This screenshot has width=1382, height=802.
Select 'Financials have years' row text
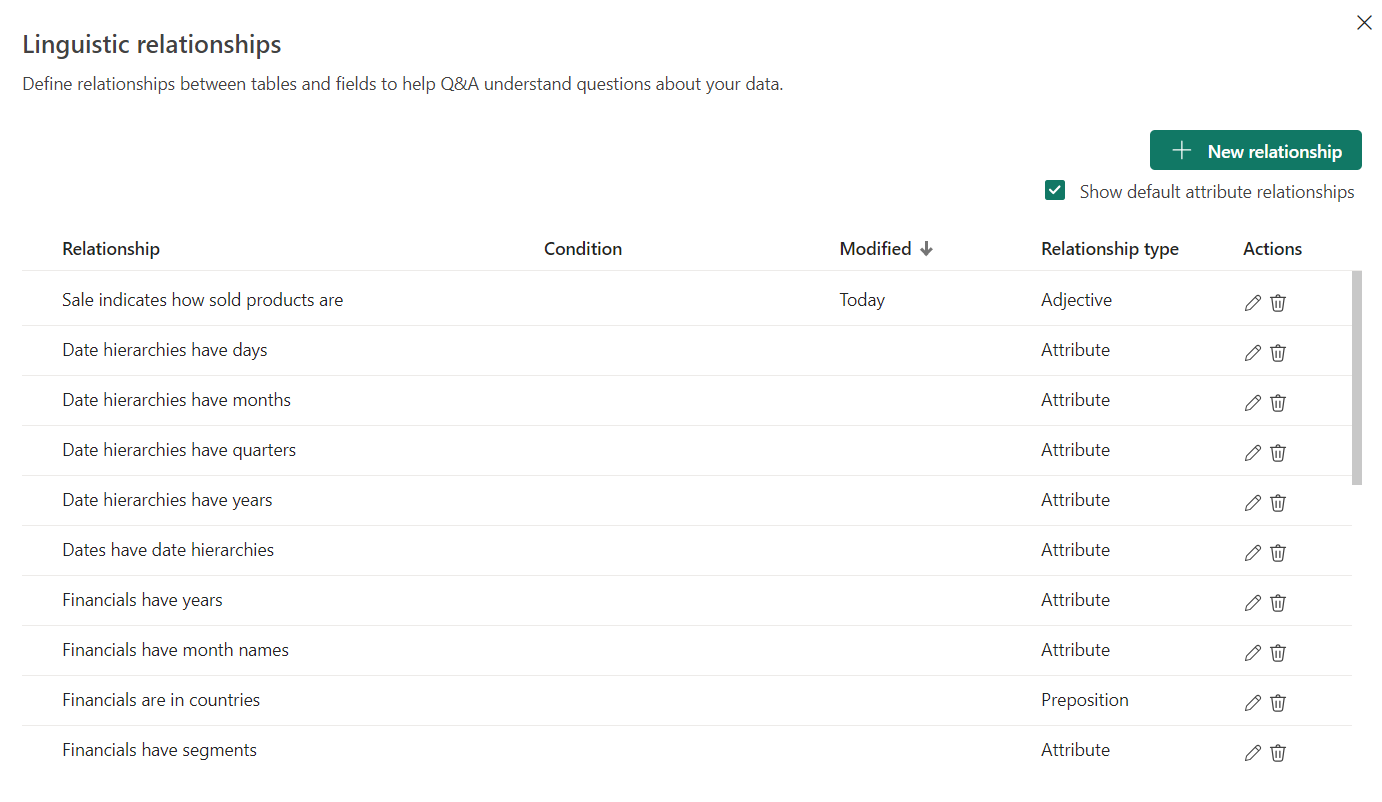[x=142, y=600]
